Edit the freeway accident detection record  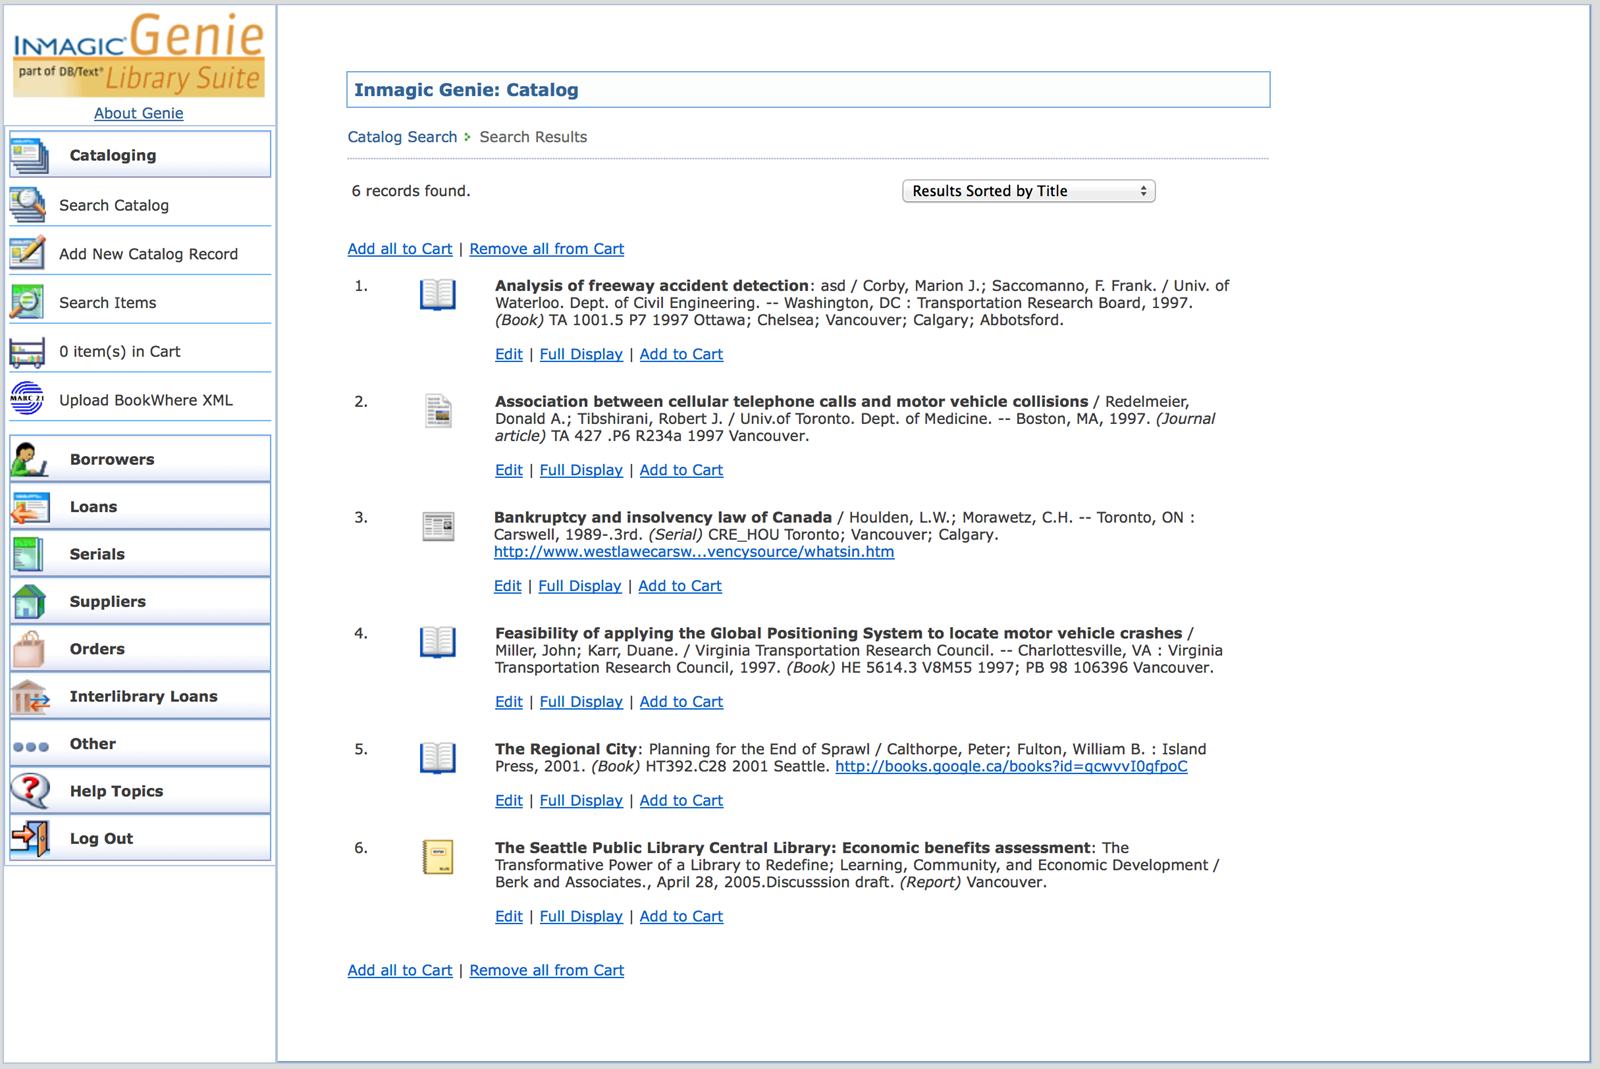pyautogui.click(x=509, y=354)
